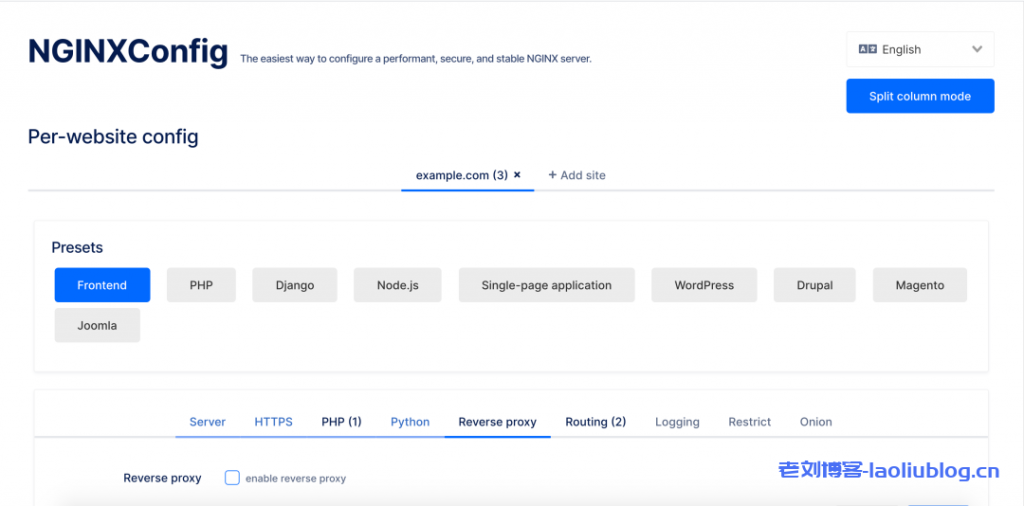Click Add site
This screenshot has height=506, width=1024.
coord(577,175)
